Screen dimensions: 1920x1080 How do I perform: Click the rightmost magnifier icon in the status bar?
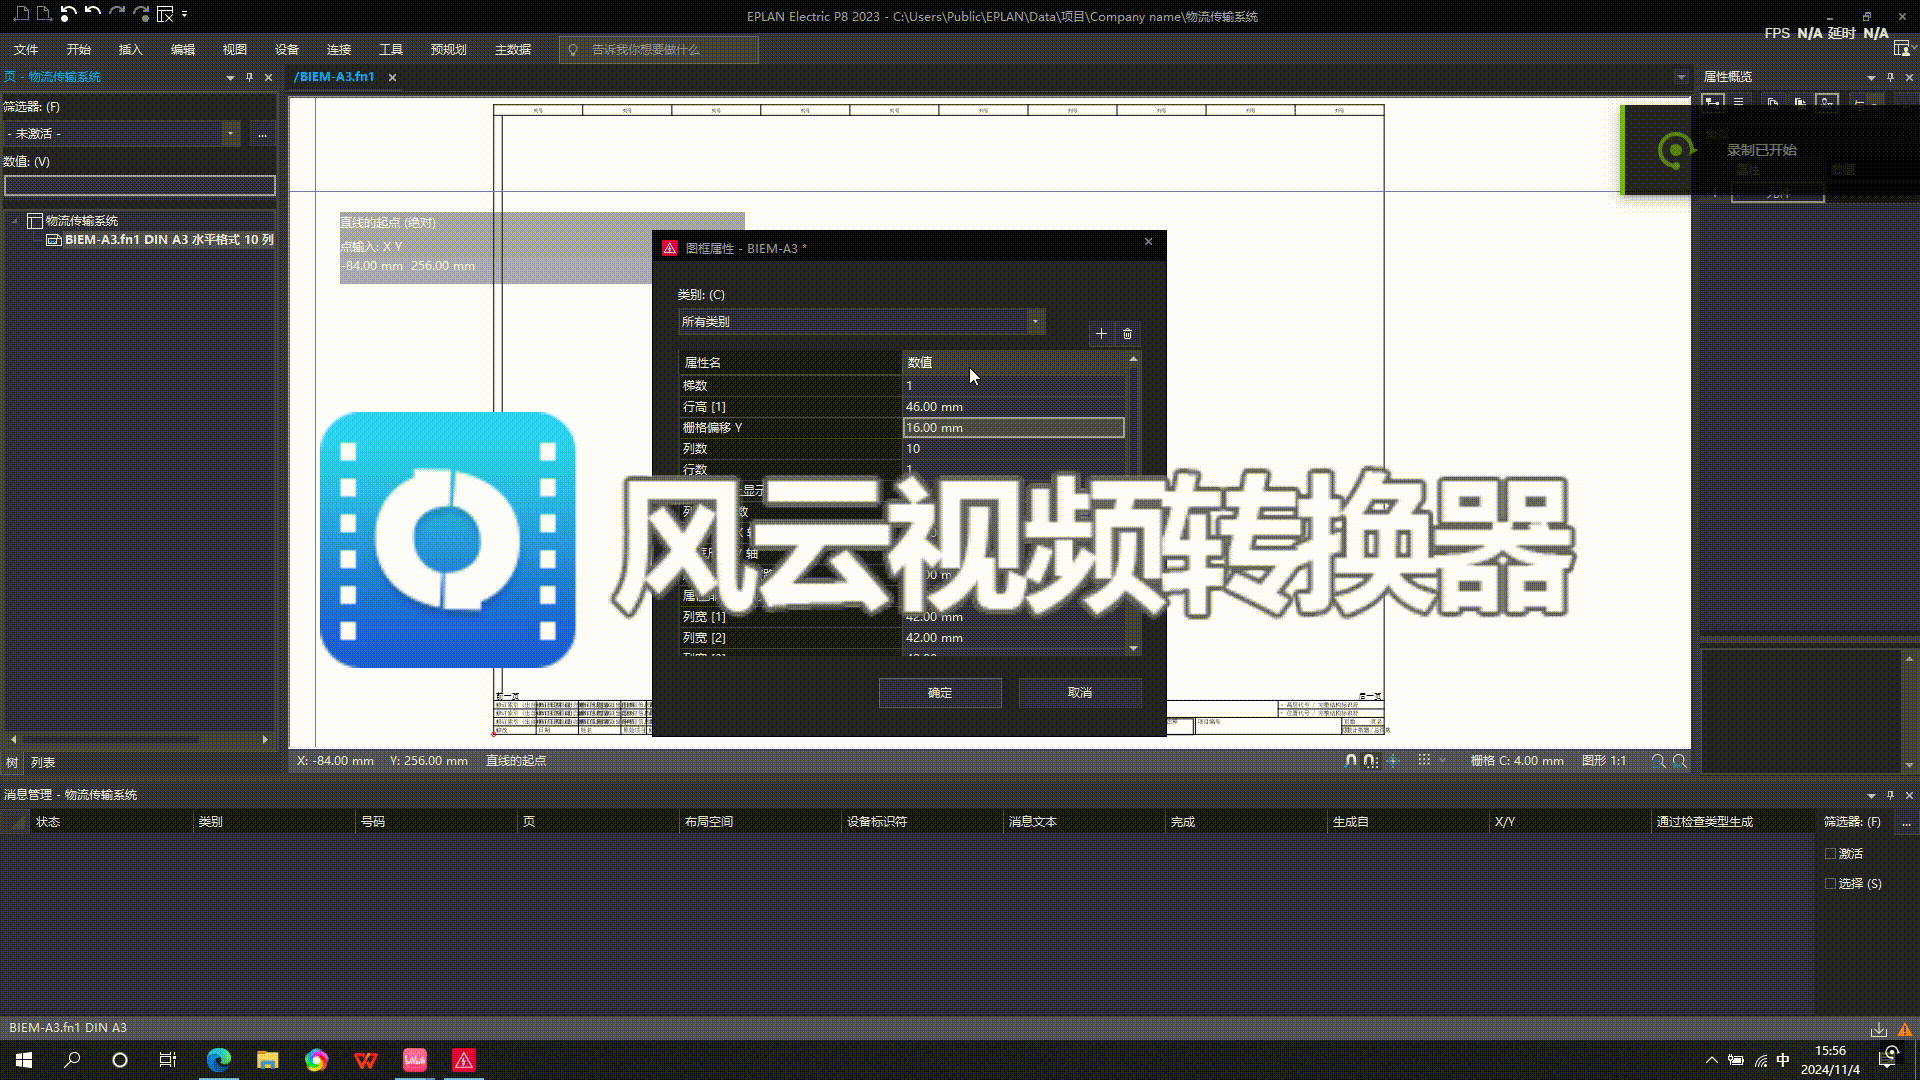(x=1680, y=761)
